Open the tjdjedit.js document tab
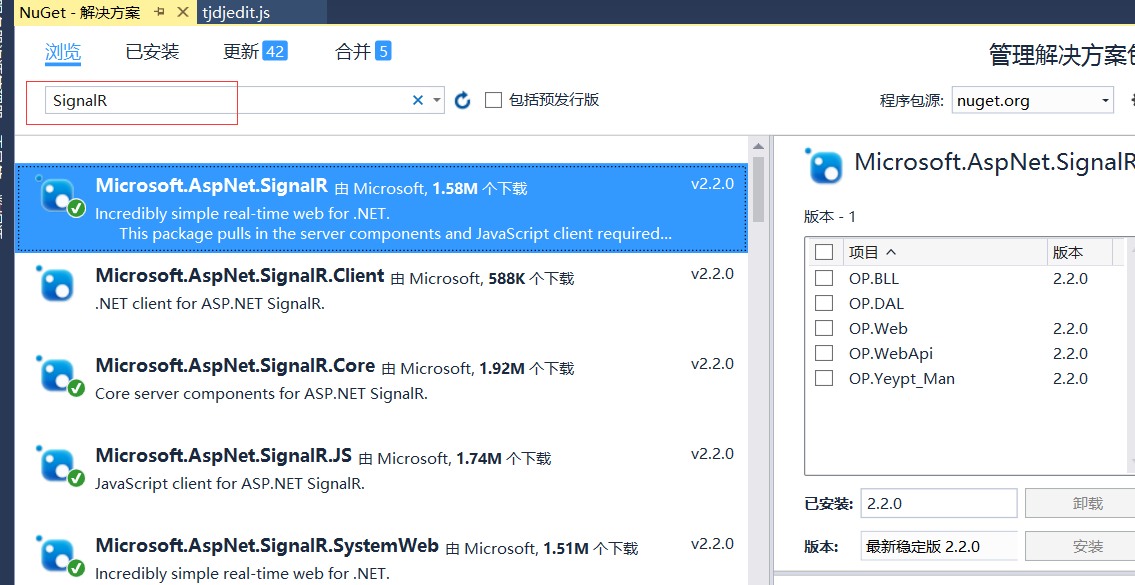The image size is (1135, 585). (236, 12)
